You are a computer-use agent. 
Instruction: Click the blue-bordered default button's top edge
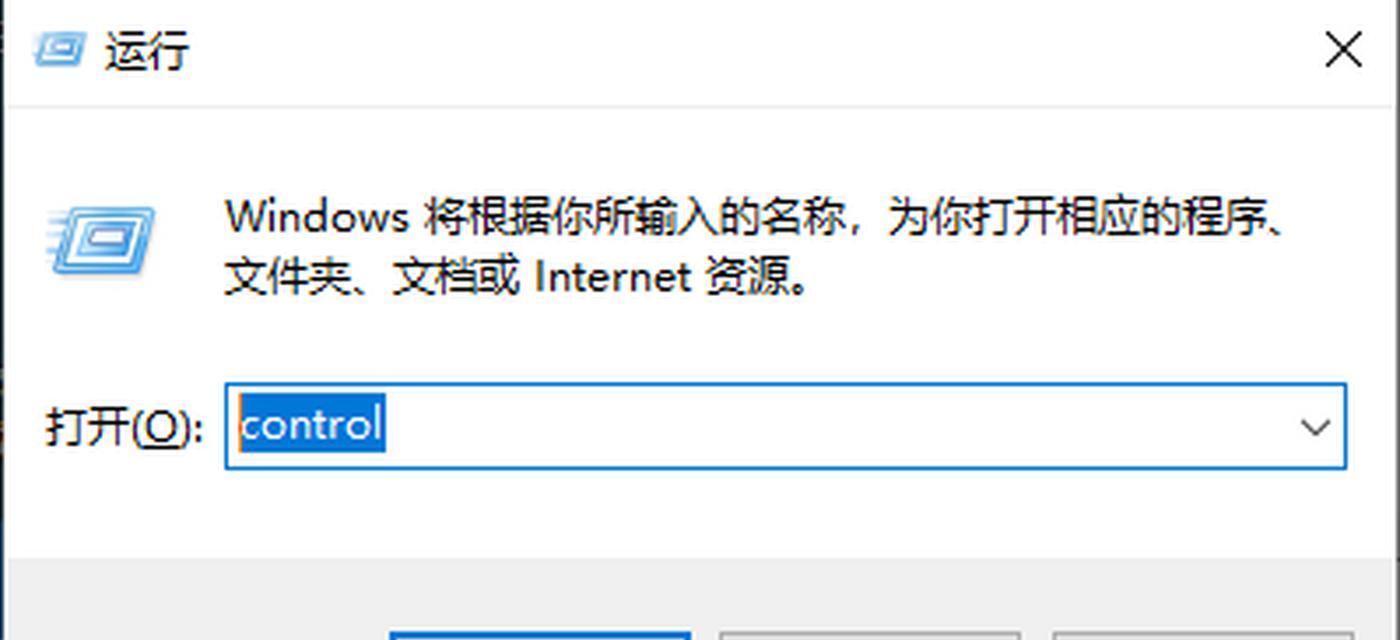point(540,635)
